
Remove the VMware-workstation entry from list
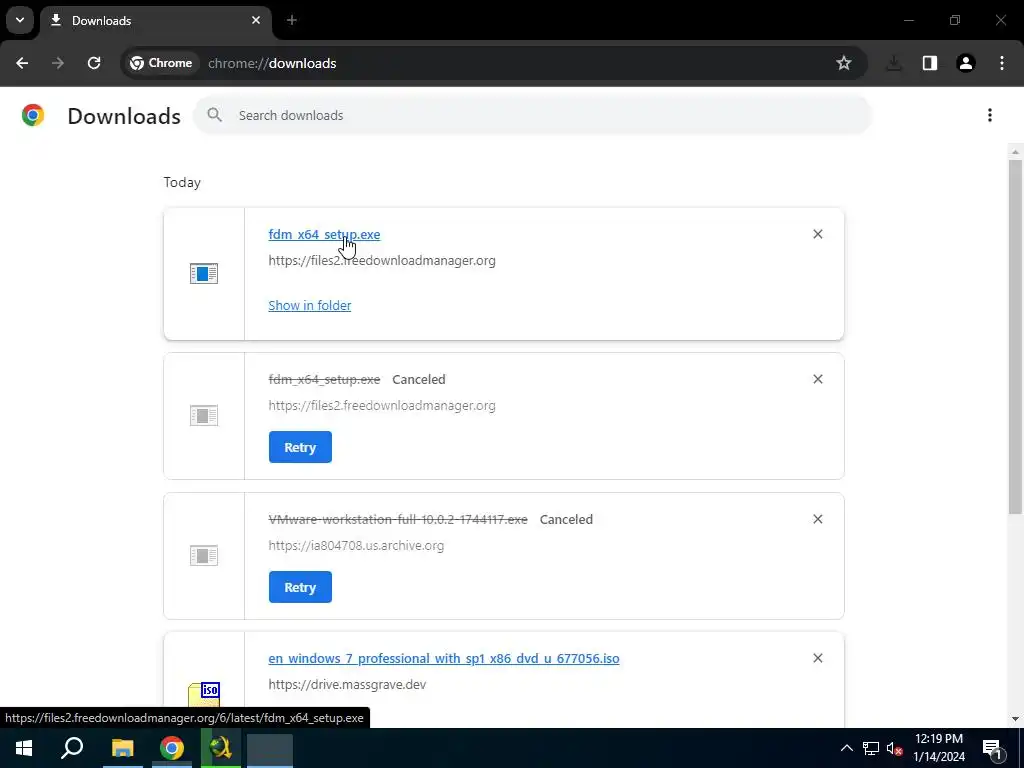818,519
